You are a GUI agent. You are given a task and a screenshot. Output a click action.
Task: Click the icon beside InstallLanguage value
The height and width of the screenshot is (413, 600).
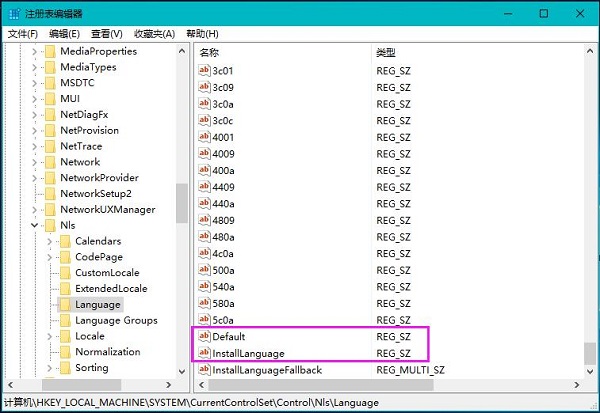[204, 353]
